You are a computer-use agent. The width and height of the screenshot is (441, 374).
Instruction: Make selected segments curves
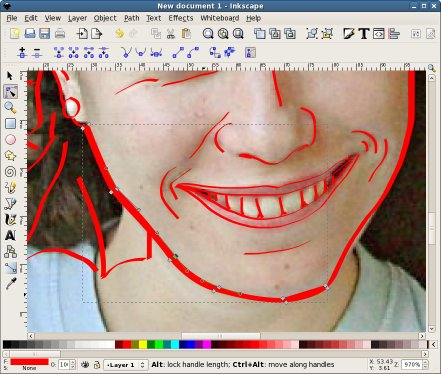[x=193, y=53]
